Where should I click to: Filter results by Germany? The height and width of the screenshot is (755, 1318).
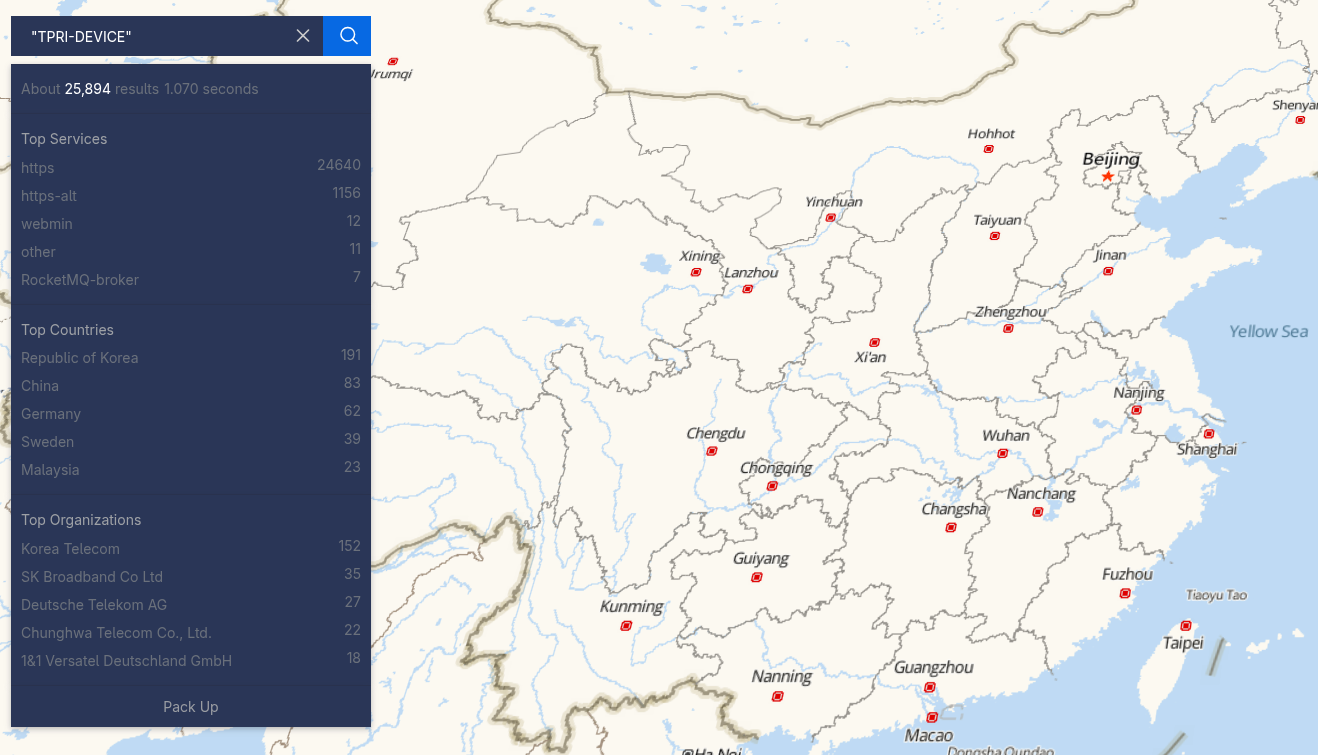[51, 413]
